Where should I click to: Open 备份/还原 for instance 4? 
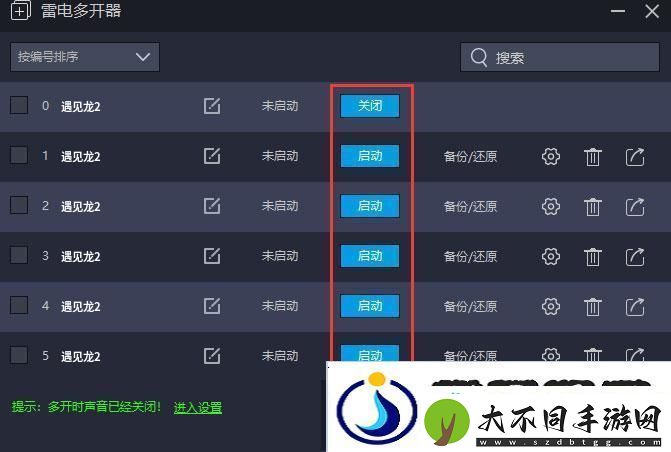[470, 306]
